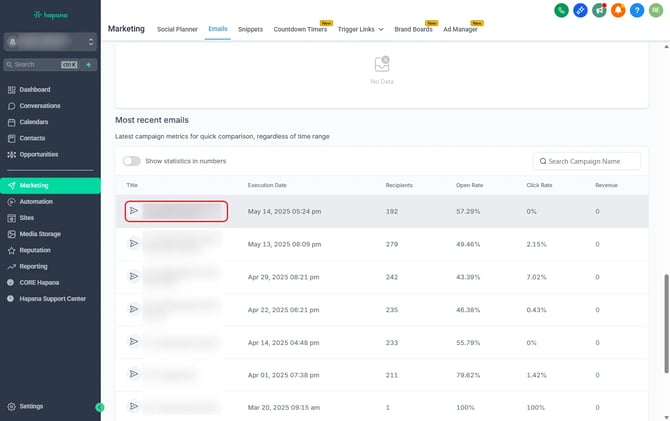Click the green megaphone announcements icon
Viewport: 670px width, 421px height.
coord(600,10)
